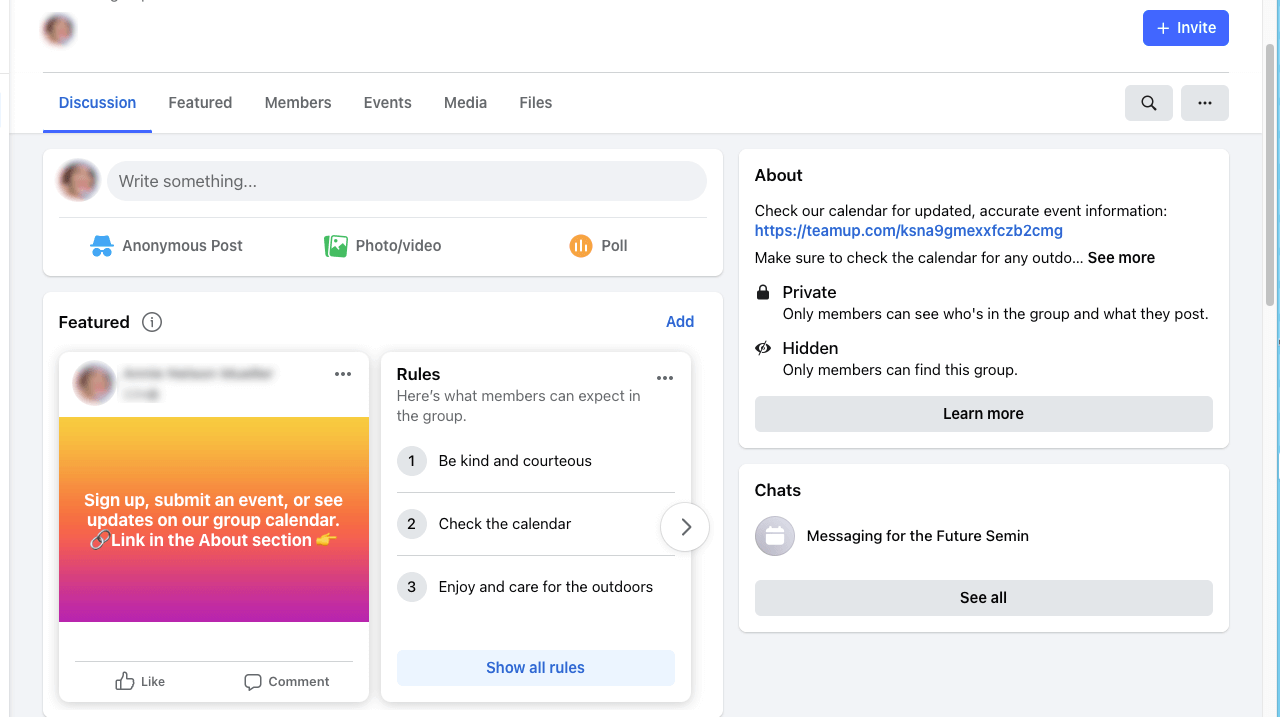Open the Media tab
The width and height of the screenshot is (1280, 720).
click(x=465, y=103)
